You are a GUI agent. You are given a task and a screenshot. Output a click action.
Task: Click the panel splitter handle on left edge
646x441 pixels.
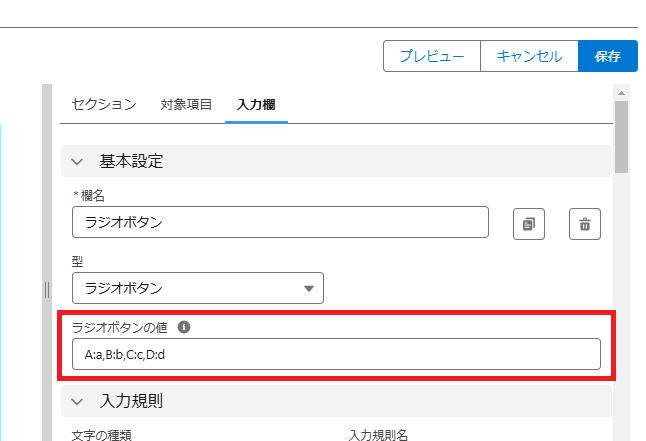click(47, 290)
